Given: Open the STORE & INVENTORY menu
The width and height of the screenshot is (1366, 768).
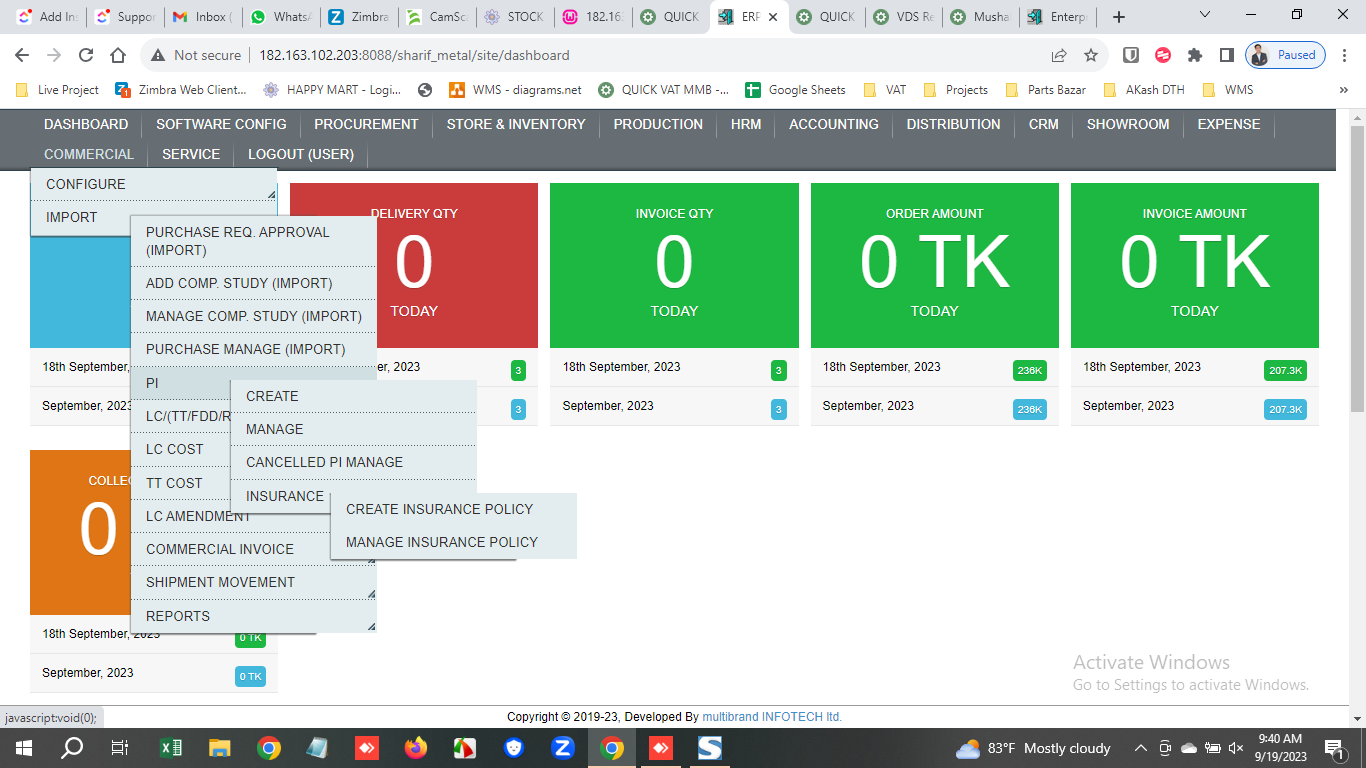Looking at the screenshot, I should [516, 124].
